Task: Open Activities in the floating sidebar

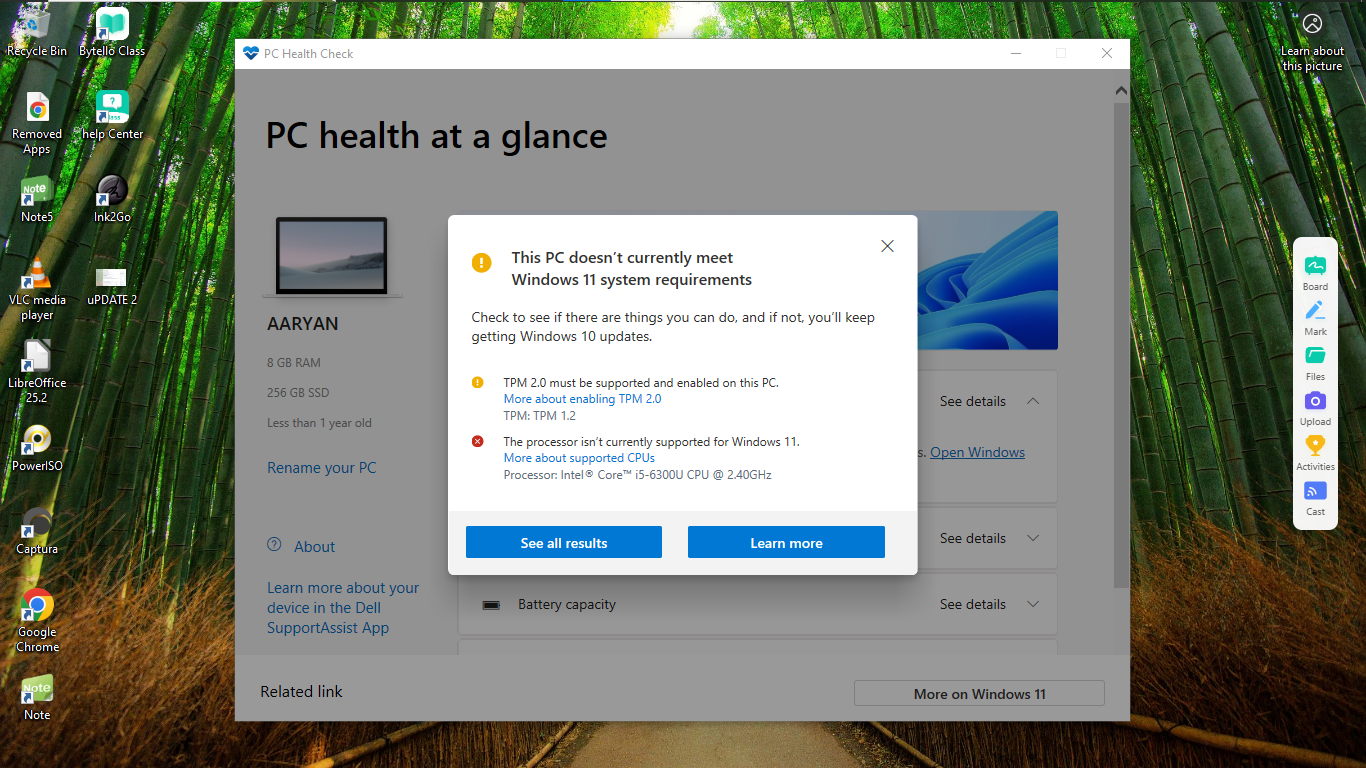Action: click(1315, 453)
